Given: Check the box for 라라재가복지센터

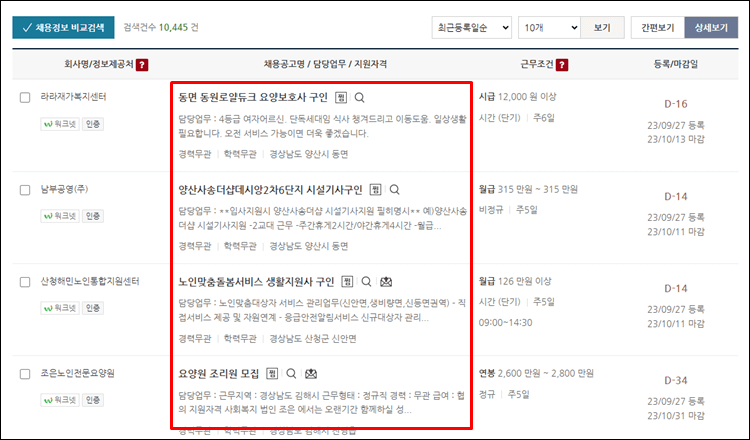Looking at the screenshot, I should point(26,97).
